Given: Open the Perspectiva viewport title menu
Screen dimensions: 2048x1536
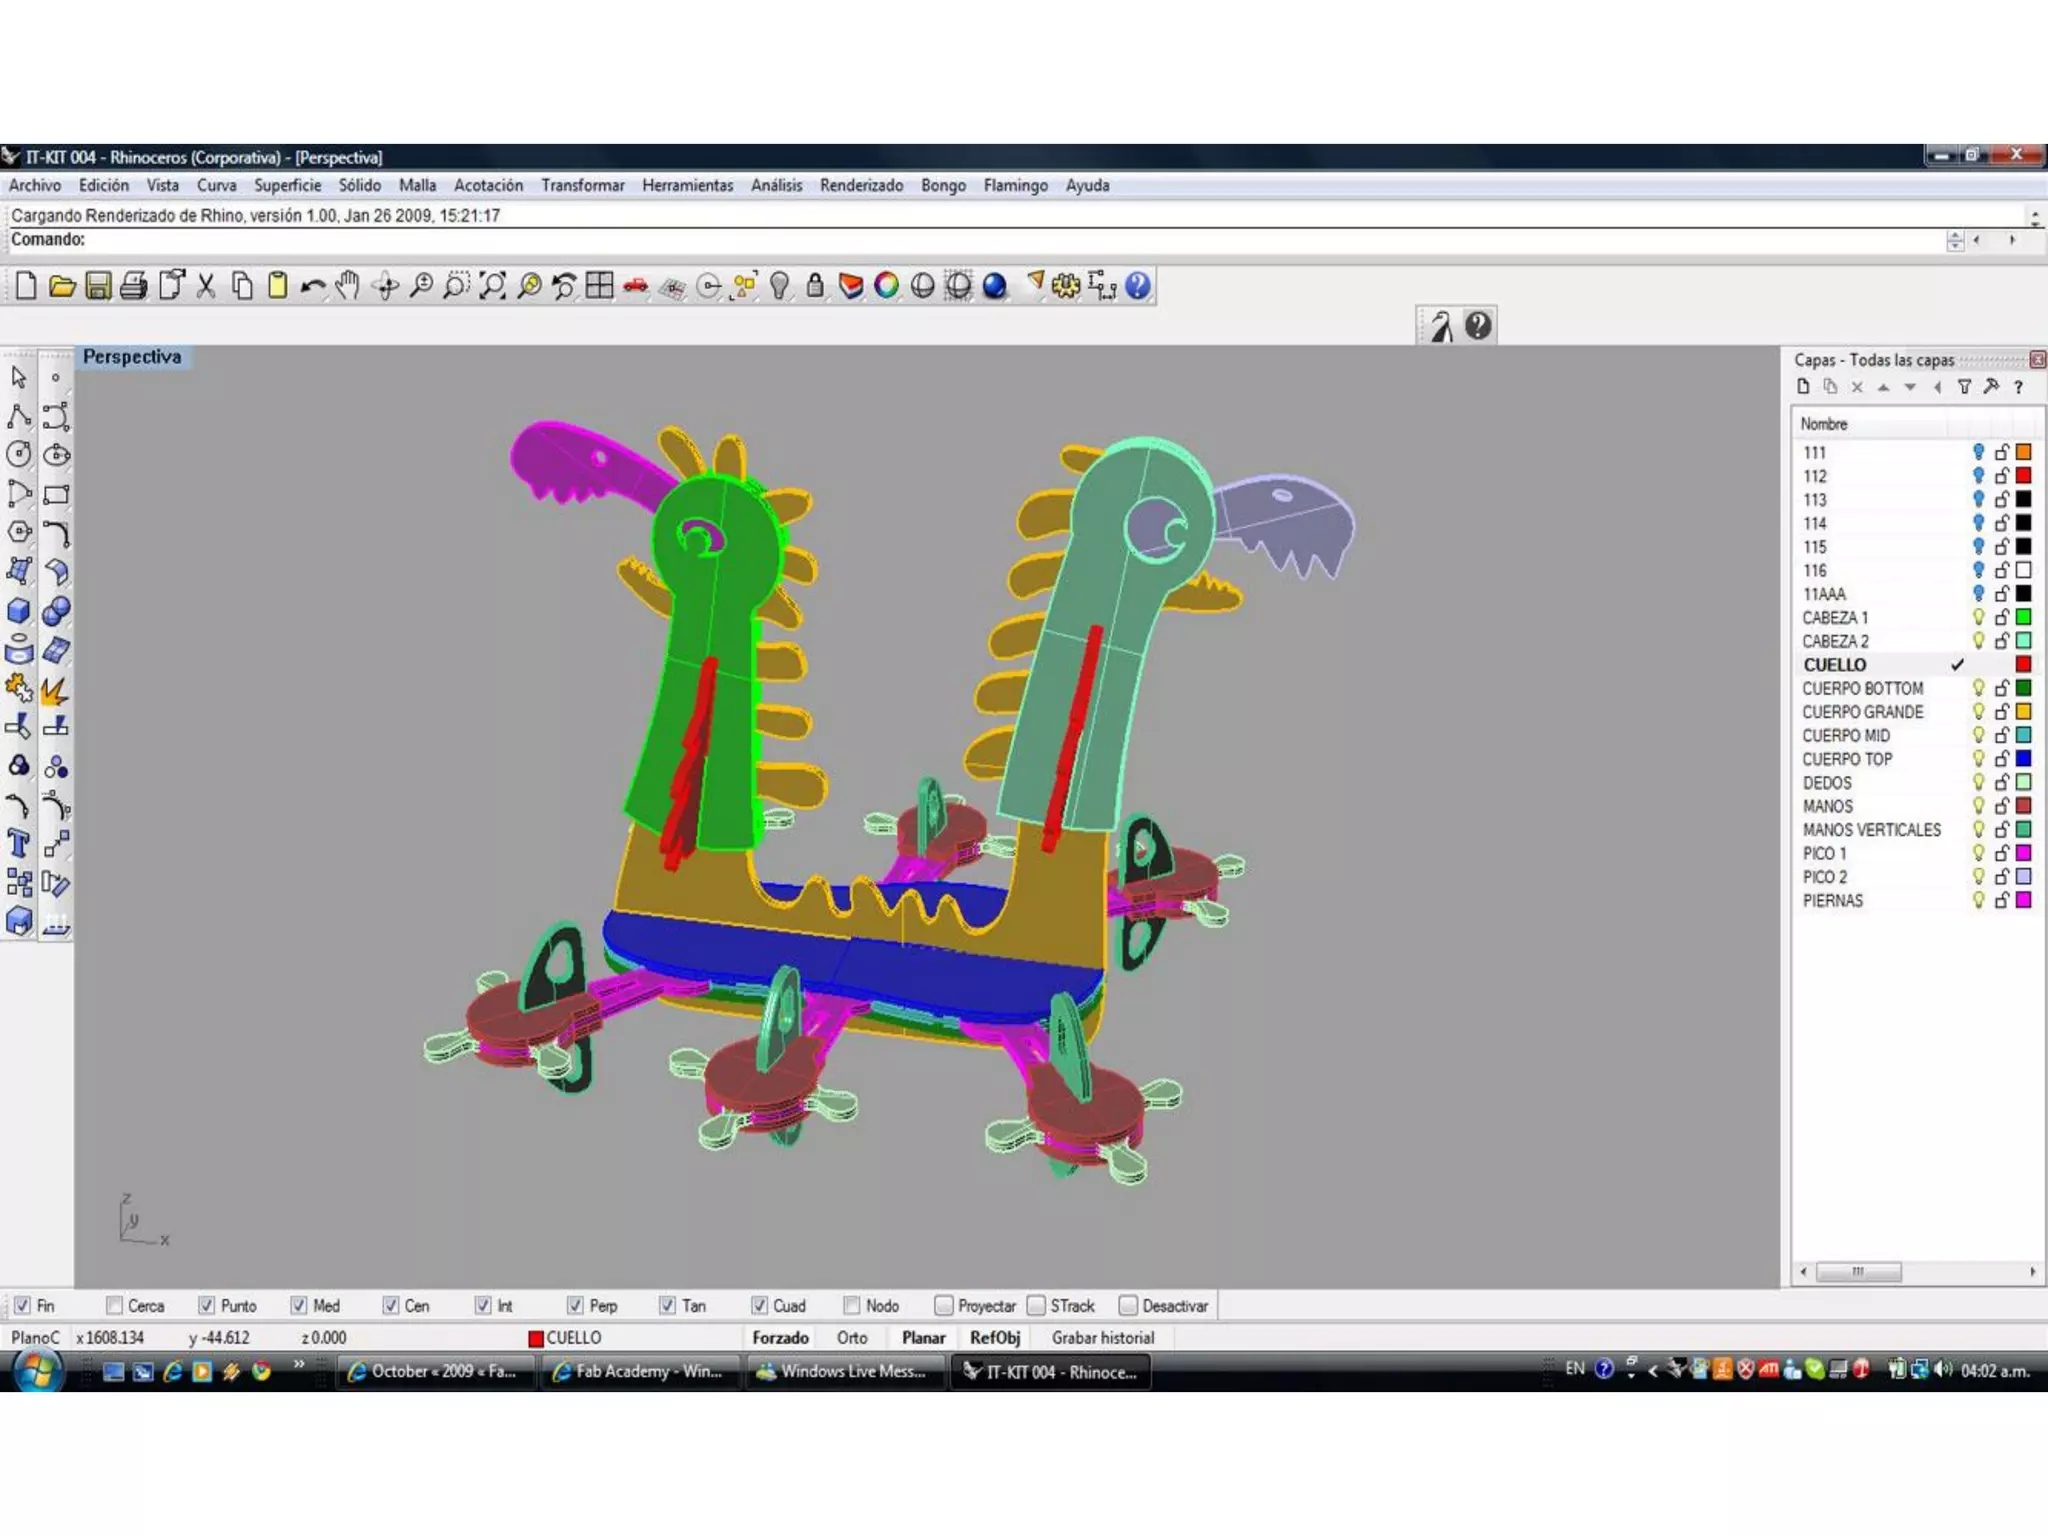Looking at the screenshot, I should point(132,357).
